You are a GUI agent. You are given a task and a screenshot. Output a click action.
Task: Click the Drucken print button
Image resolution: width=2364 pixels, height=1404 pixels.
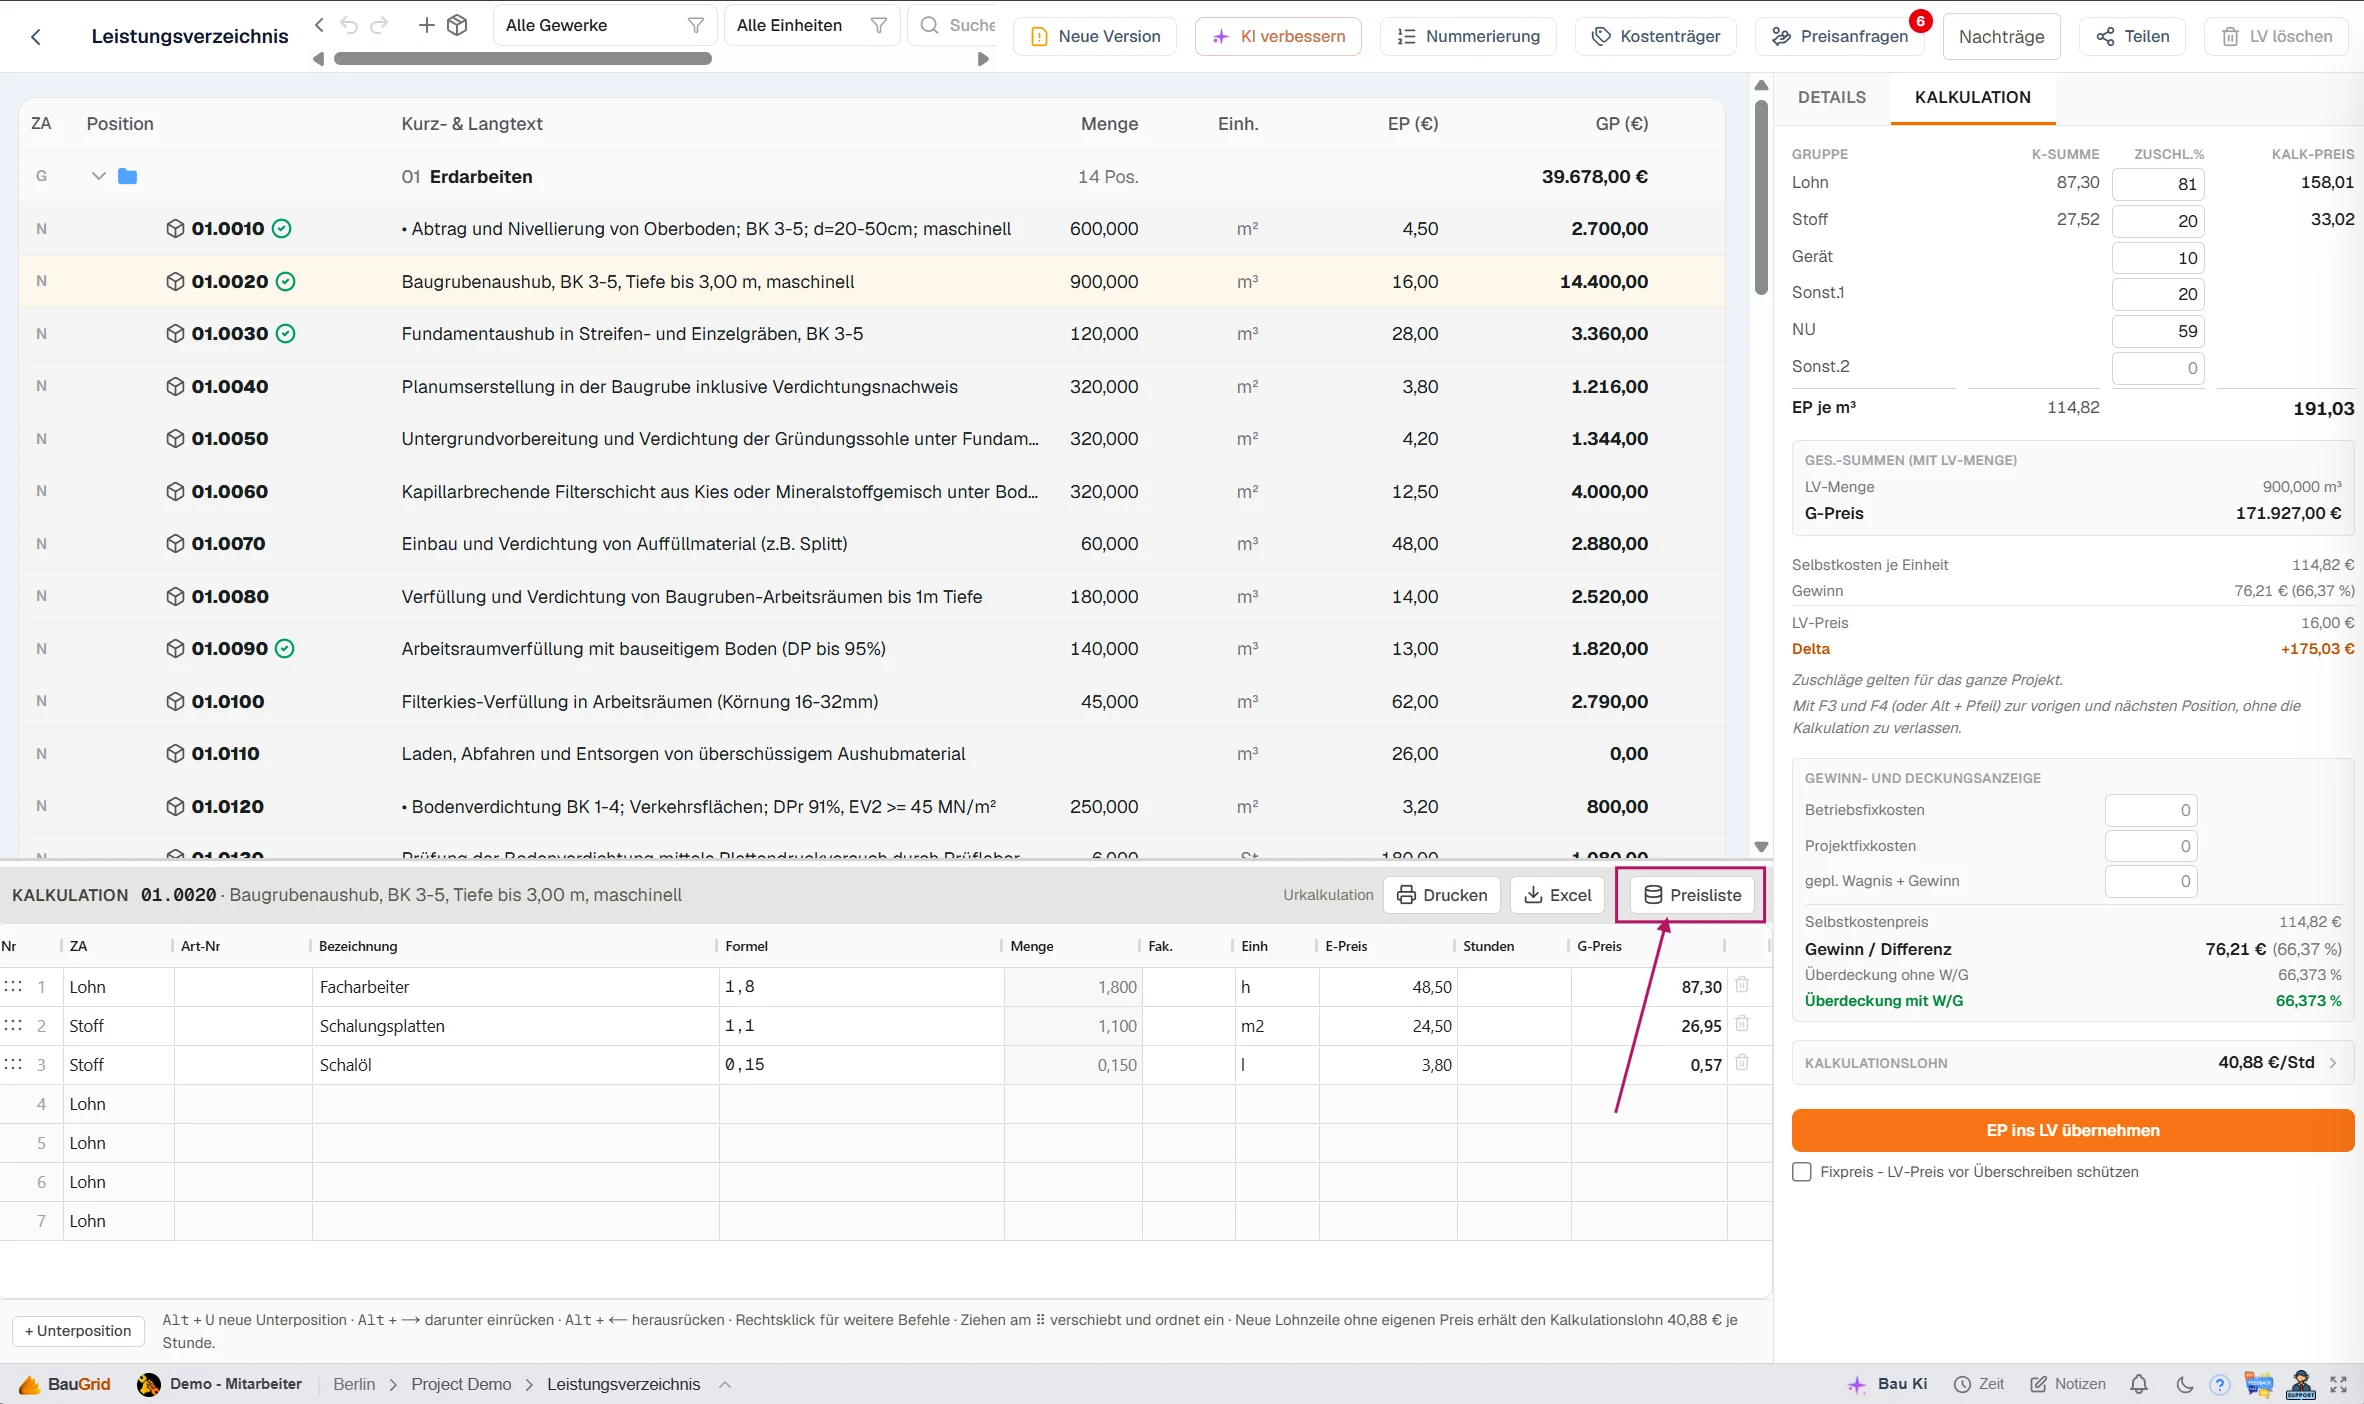point(1441,895)
